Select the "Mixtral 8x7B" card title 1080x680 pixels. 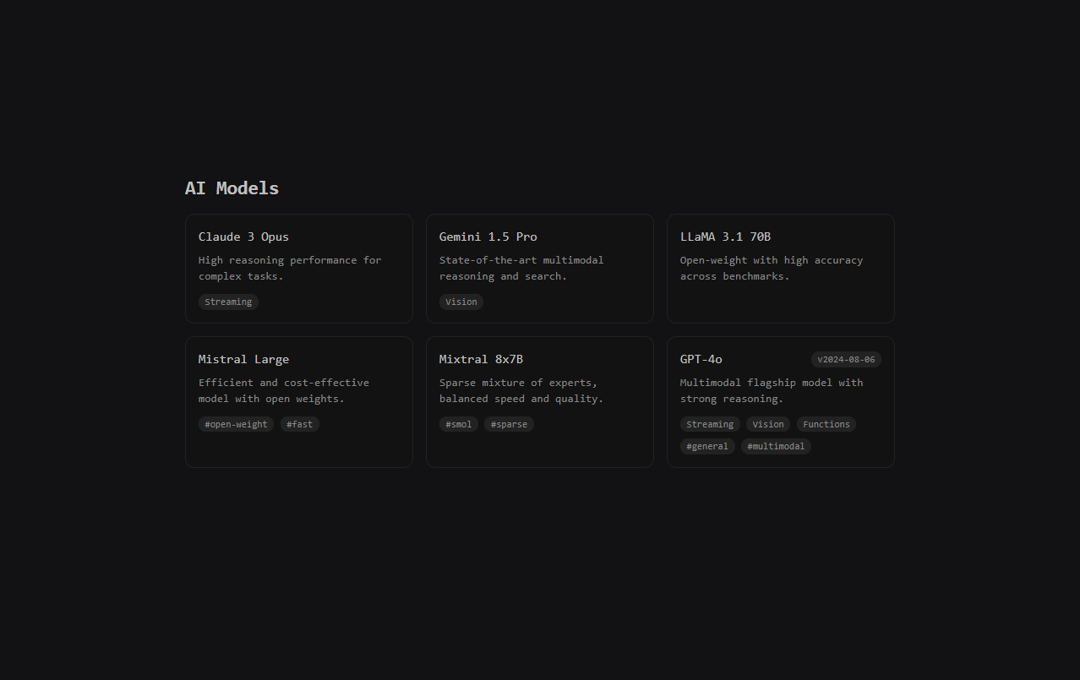point(481,359)
